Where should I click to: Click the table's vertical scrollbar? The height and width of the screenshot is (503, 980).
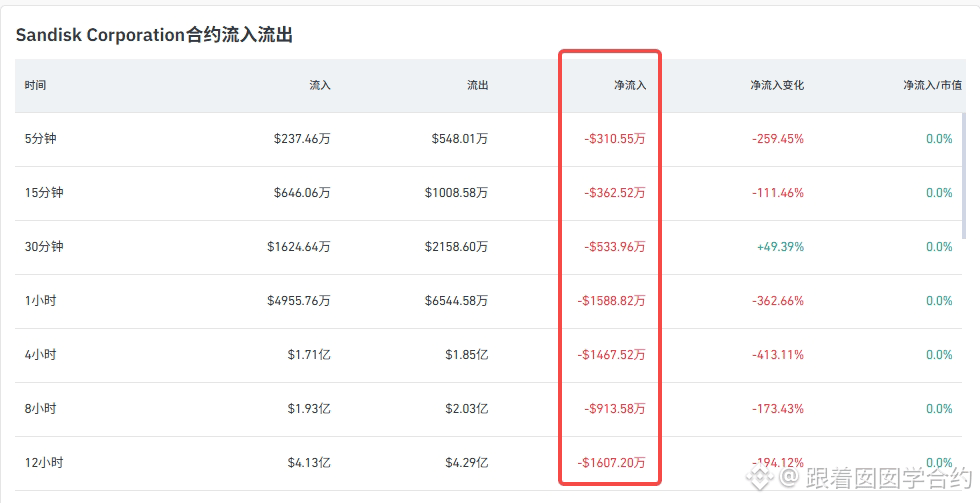coord(964,175)
